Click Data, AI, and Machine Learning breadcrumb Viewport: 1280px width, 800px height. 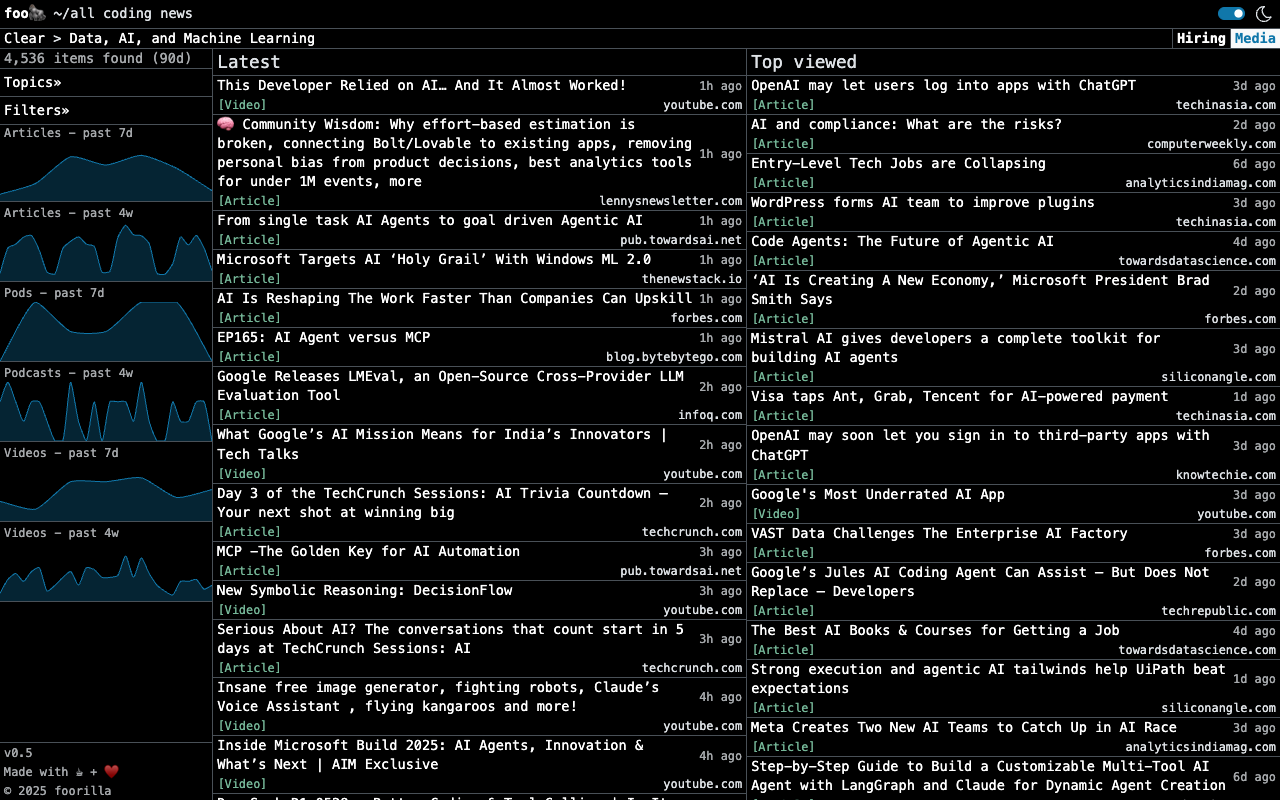click(192, 38)
